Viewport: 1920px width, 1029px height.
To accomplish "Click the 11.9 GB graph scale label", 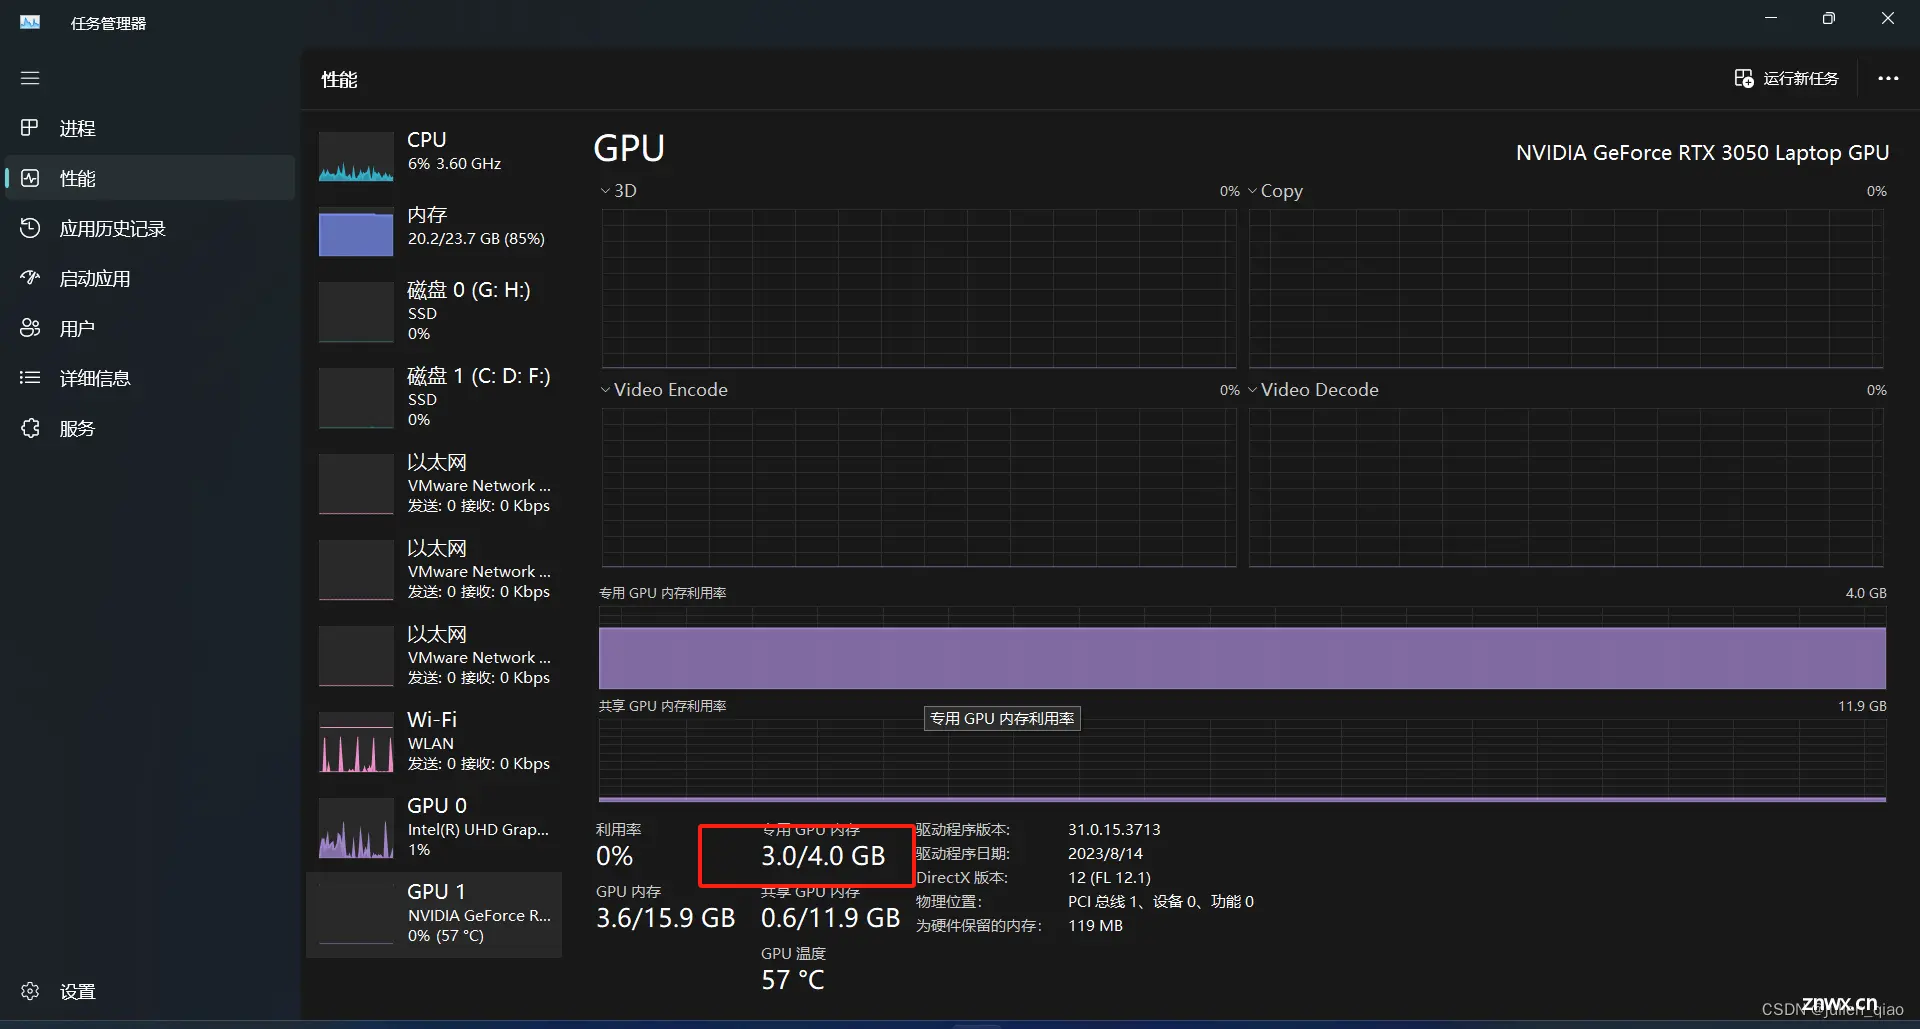I will coord(1862,706).
